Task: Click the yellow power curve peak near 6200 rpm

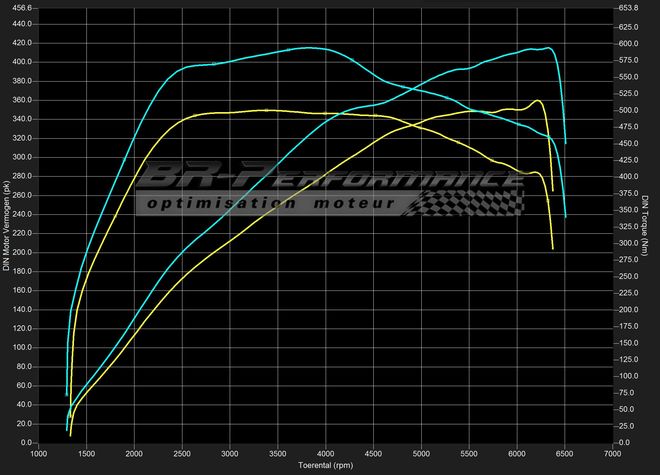Action: pyautogui.click(x=539, y=101)
